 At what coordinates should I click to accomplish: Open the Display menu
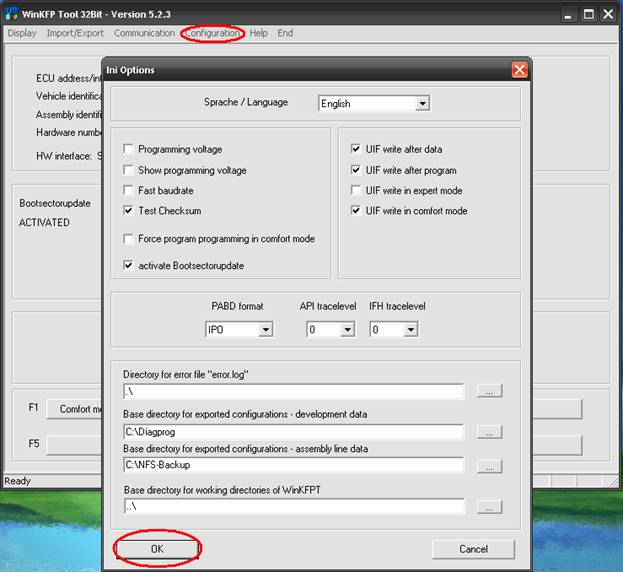(x=22, y=33)
